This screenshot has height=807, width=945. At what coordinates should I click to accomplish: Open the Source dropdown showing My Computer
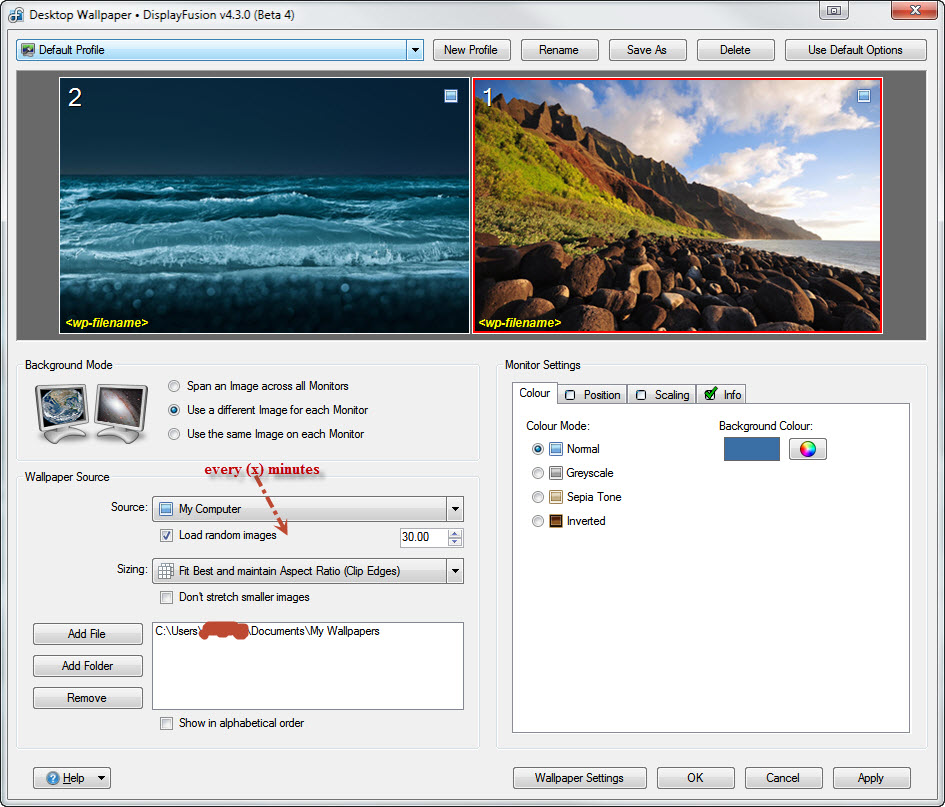[x=455, y=509]
